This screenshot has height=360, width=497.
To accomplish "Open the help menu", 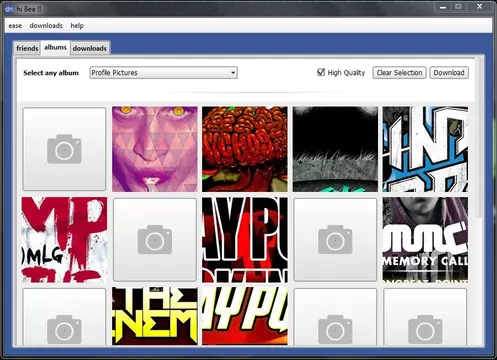I will coord(77,26).
